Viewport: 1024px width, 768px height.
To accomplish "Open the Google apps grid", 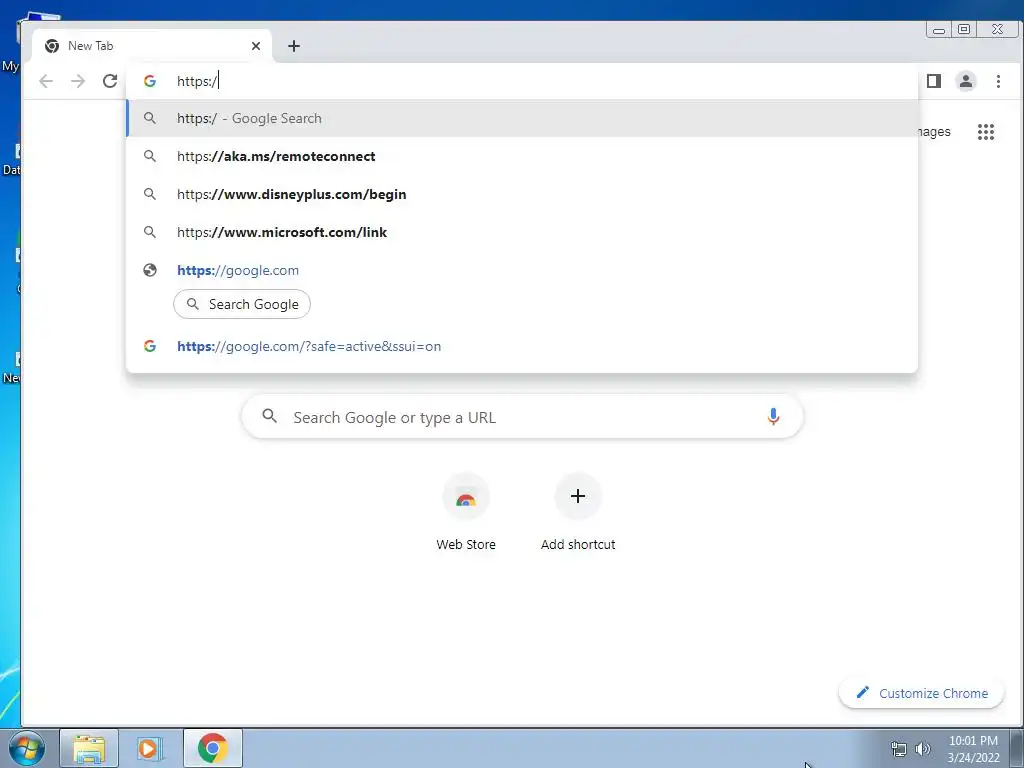I will [985, 132].
